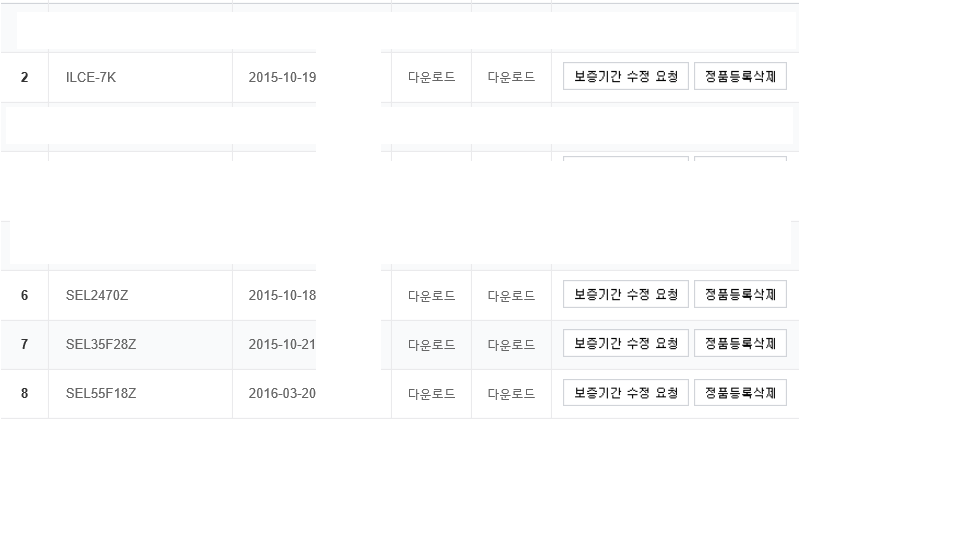This screenshot has width=960, height=540.
Task: Click the 2016-03-20 date in row 8
Action: 282,394
